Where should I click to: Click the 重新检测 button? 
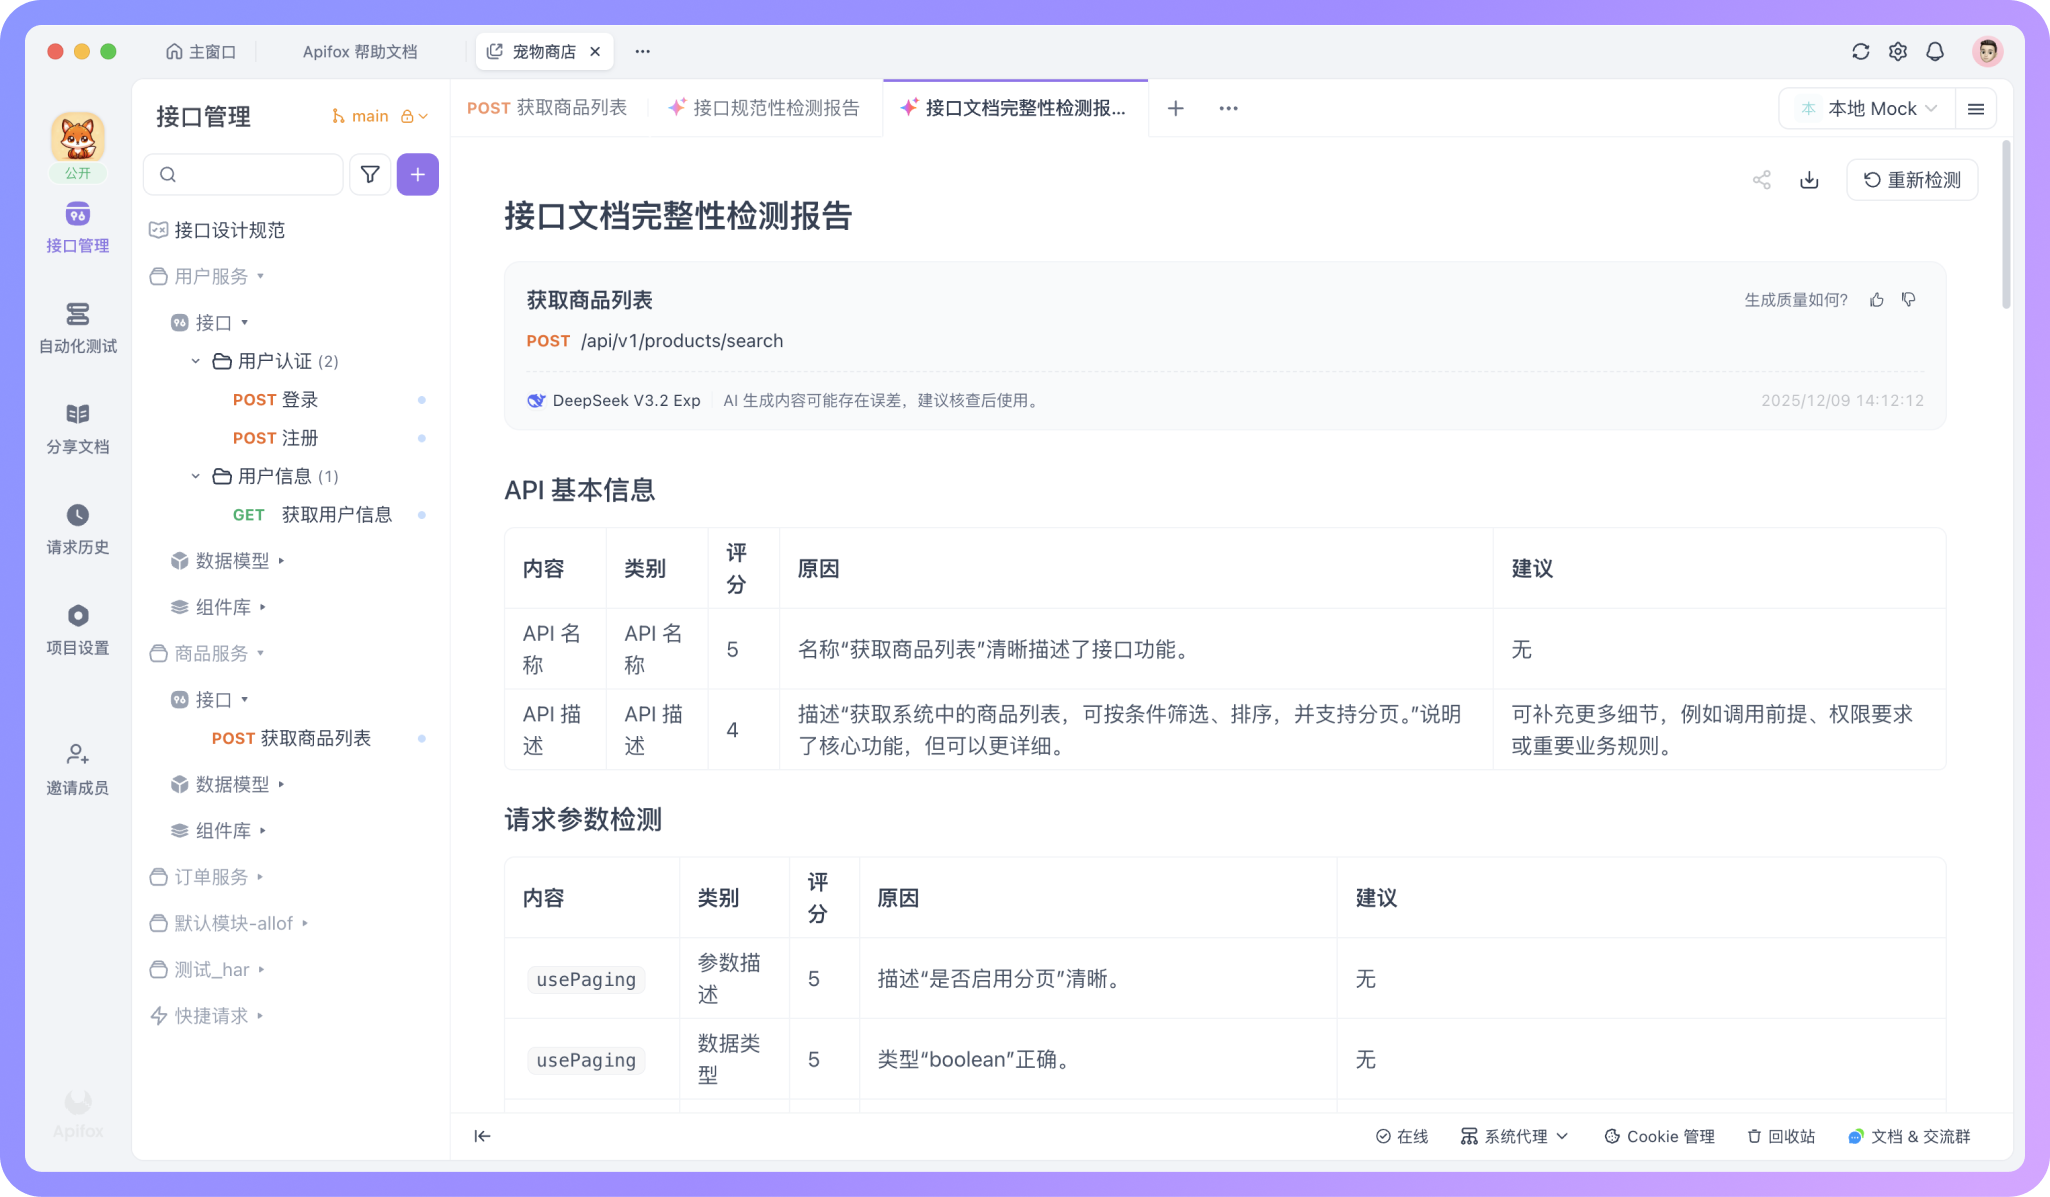coord(1911,180)
